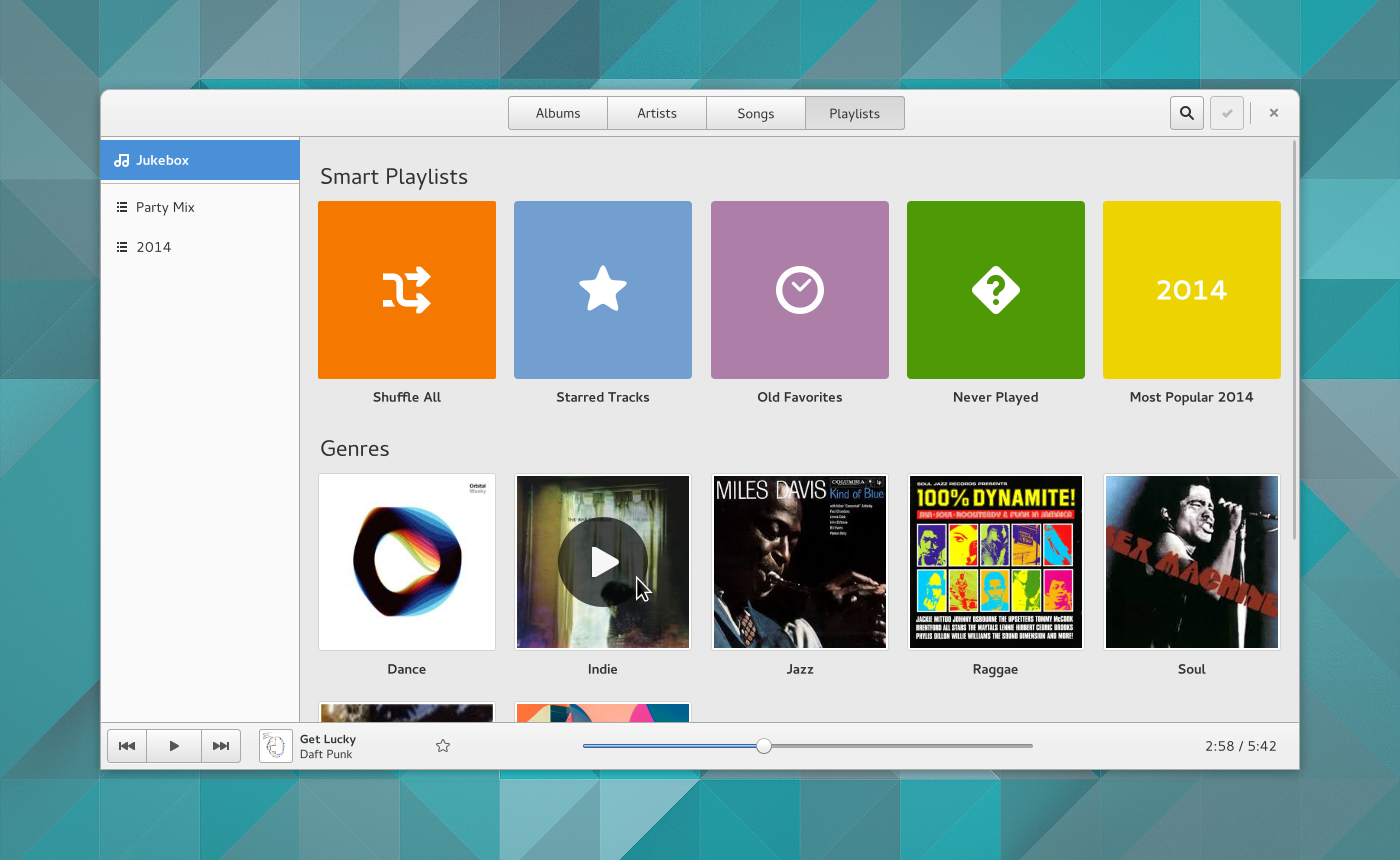
Task: Click the song progress slider handle
Action: click(x=764, y=746)
